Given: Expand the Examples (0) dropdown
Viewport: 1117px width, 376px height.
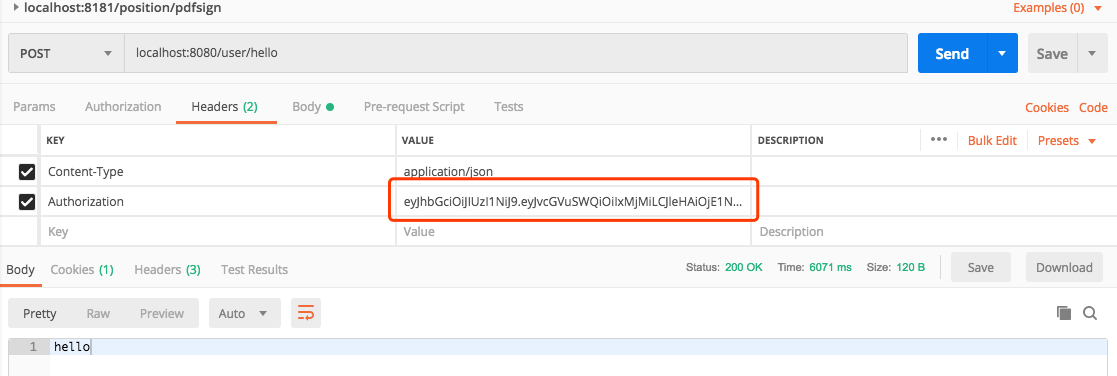Looking at the screenshot, I should coord(1057,9).
